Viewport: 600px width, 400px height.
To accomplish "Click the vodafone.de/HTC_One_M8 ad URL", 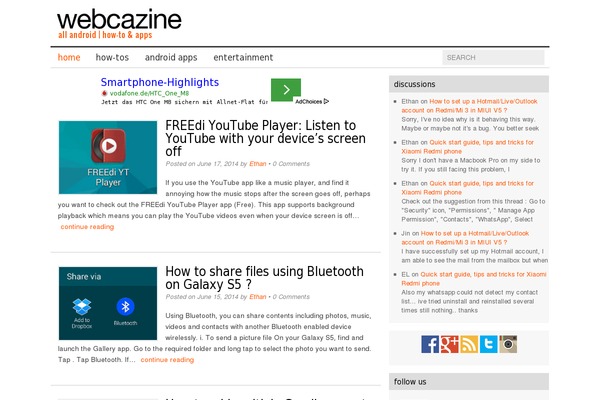I will click(x=149, y=93).
